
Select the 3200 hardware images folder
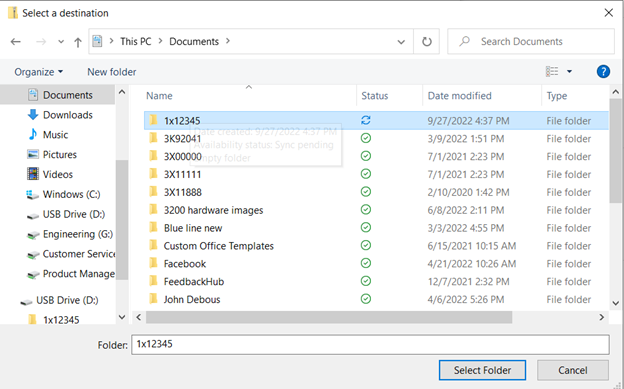tap(213, 210)
